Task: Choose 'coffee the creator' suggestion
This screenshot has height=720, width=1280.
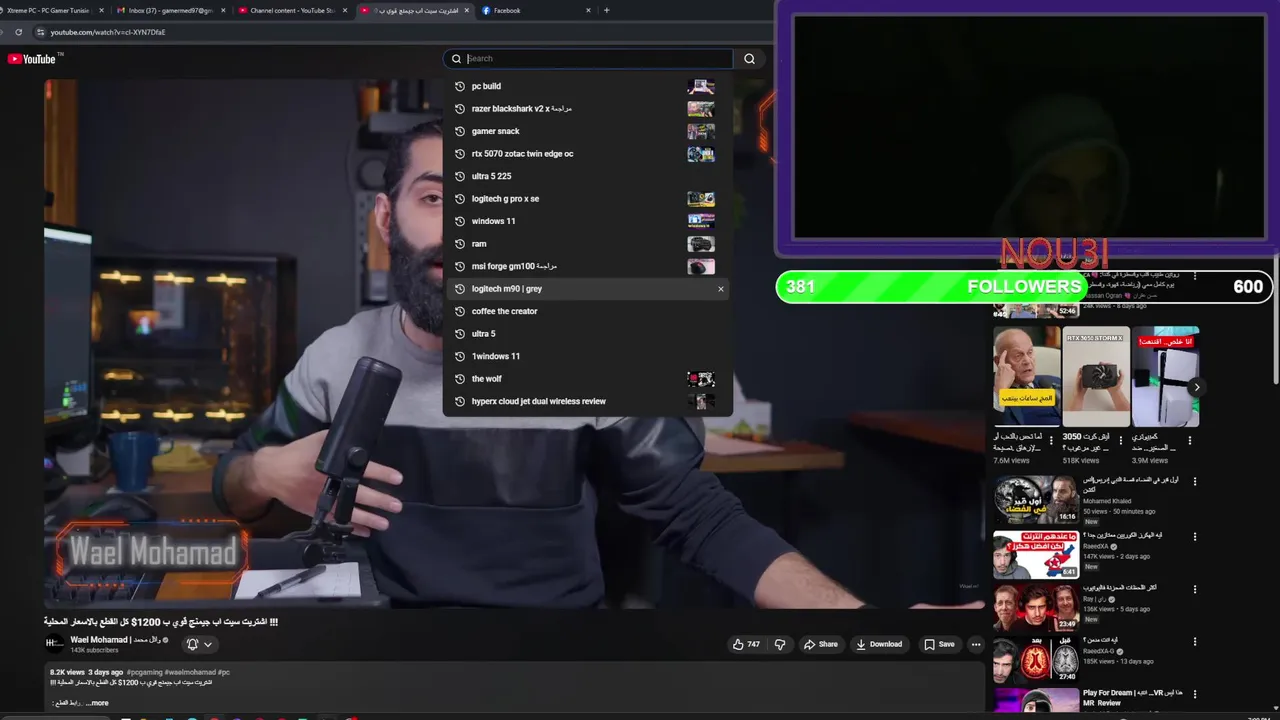Action: coord(588,311)
